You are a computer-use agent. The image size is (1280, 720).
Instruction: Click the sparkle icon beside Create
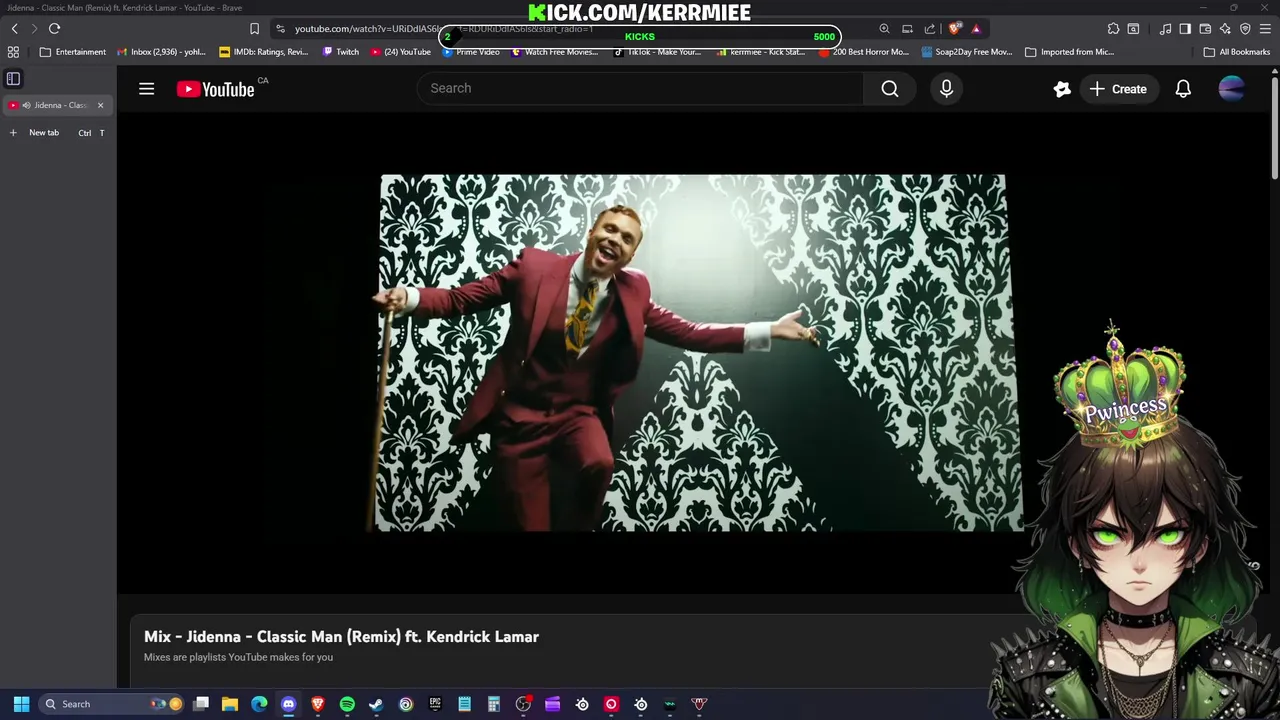1062,89
